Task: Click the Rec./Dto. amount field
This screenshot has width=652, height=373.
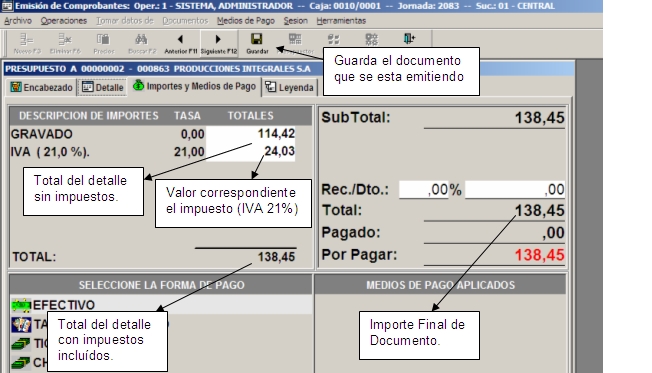Action: coord(515,190)
